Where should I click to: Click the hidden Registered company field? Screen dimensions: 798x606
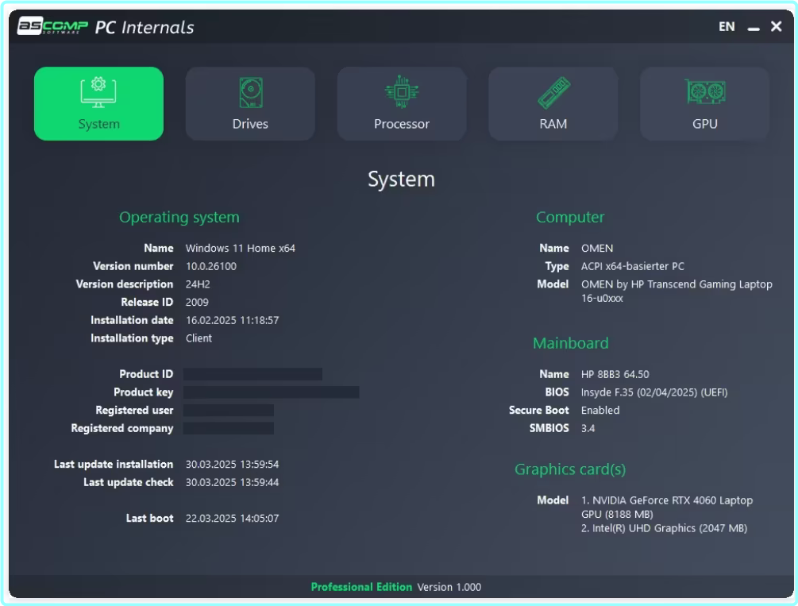pyautogui.click(x=229, y=428)
